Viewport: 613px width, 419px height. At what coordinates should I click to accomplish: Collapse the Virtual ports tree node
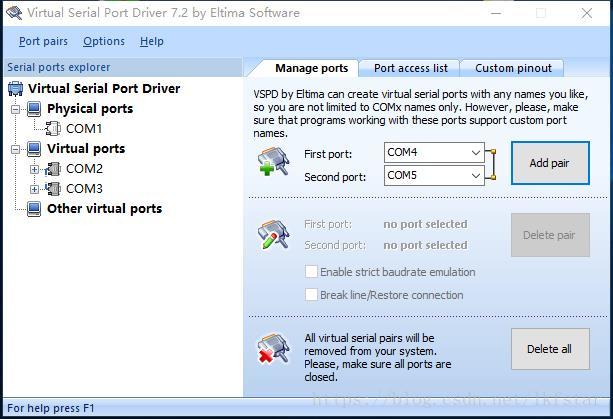pyautogui.click(x=15, y=149)
